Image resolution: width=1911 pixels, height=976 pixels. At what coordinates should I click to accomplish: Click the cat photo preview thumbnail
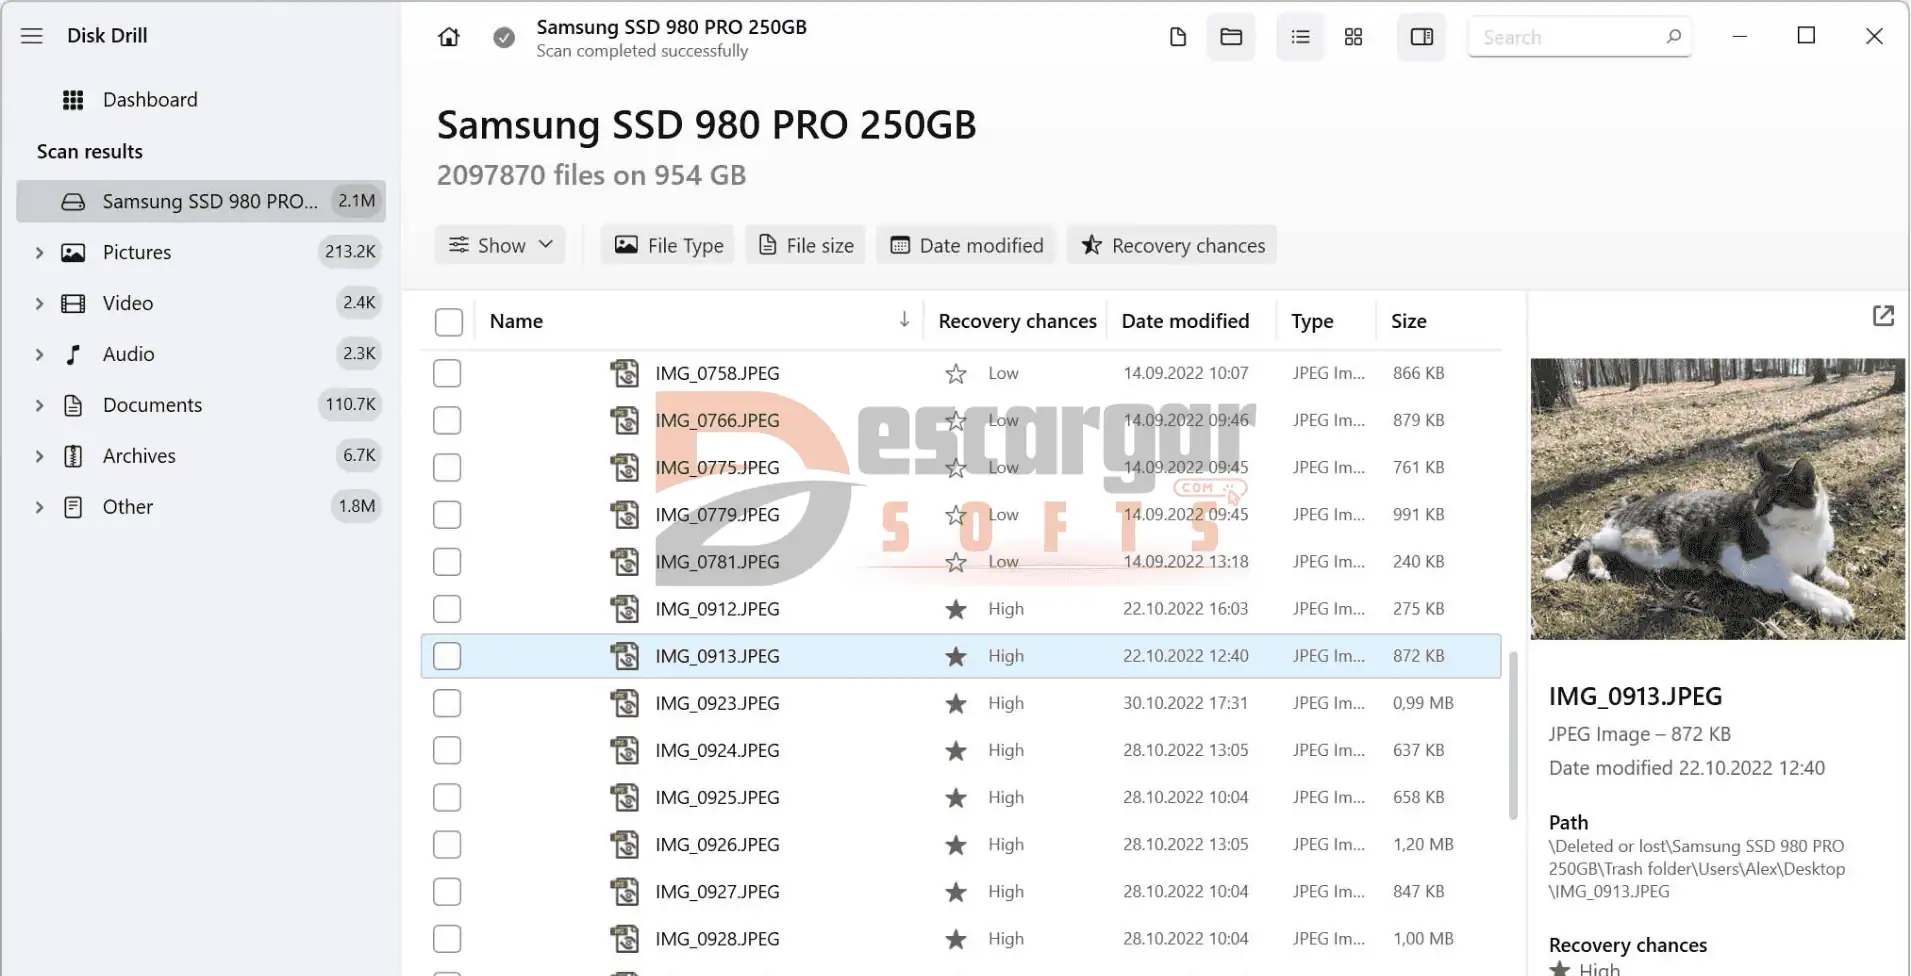(1718, 499)
